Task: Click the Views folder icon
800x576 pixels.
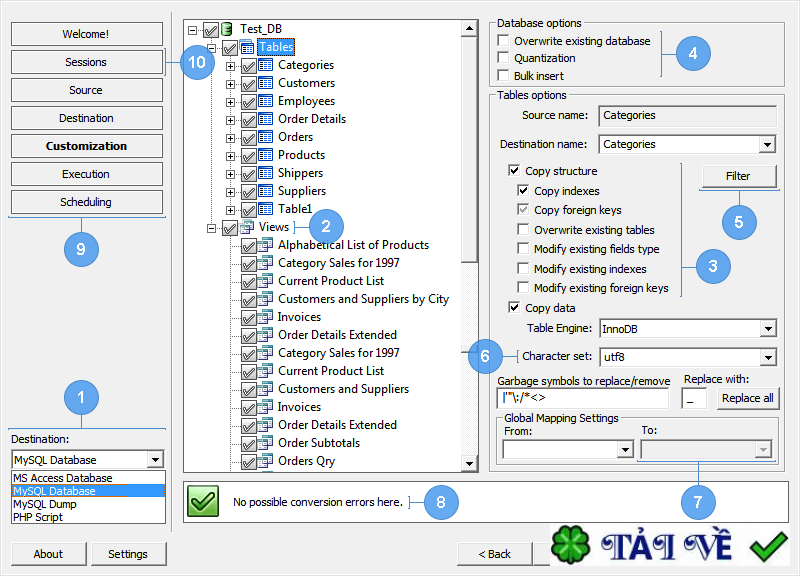Action: coord(246,227)
